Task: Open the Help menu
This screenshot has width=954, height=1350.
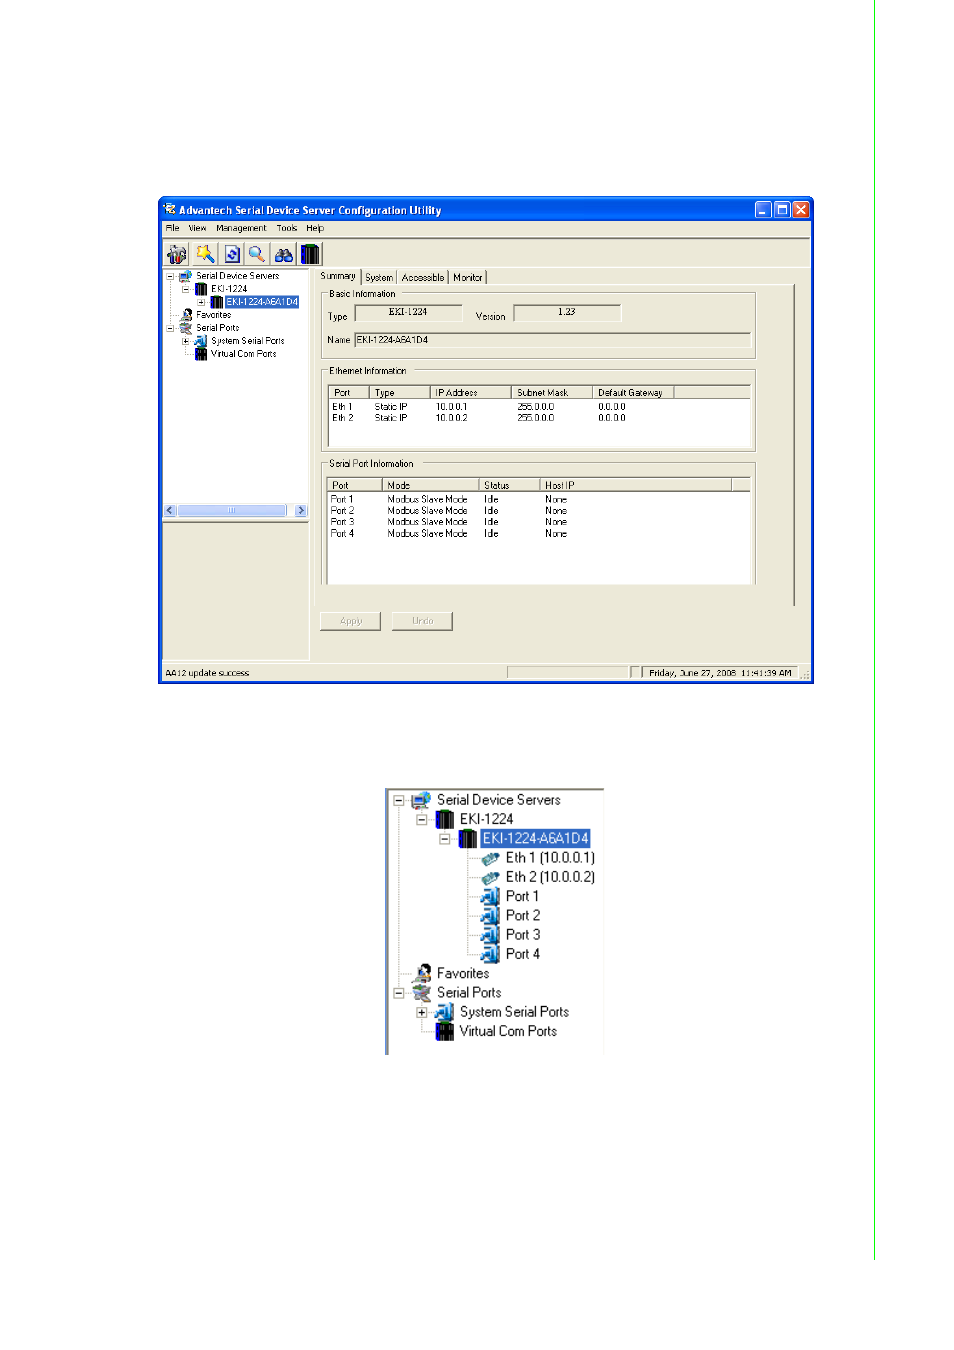Action: click(x=315, y=228)
